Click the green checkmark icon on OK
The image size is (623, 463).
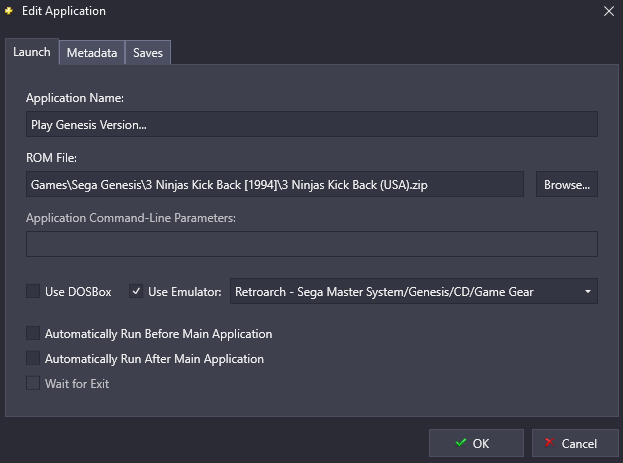point(460,443)
